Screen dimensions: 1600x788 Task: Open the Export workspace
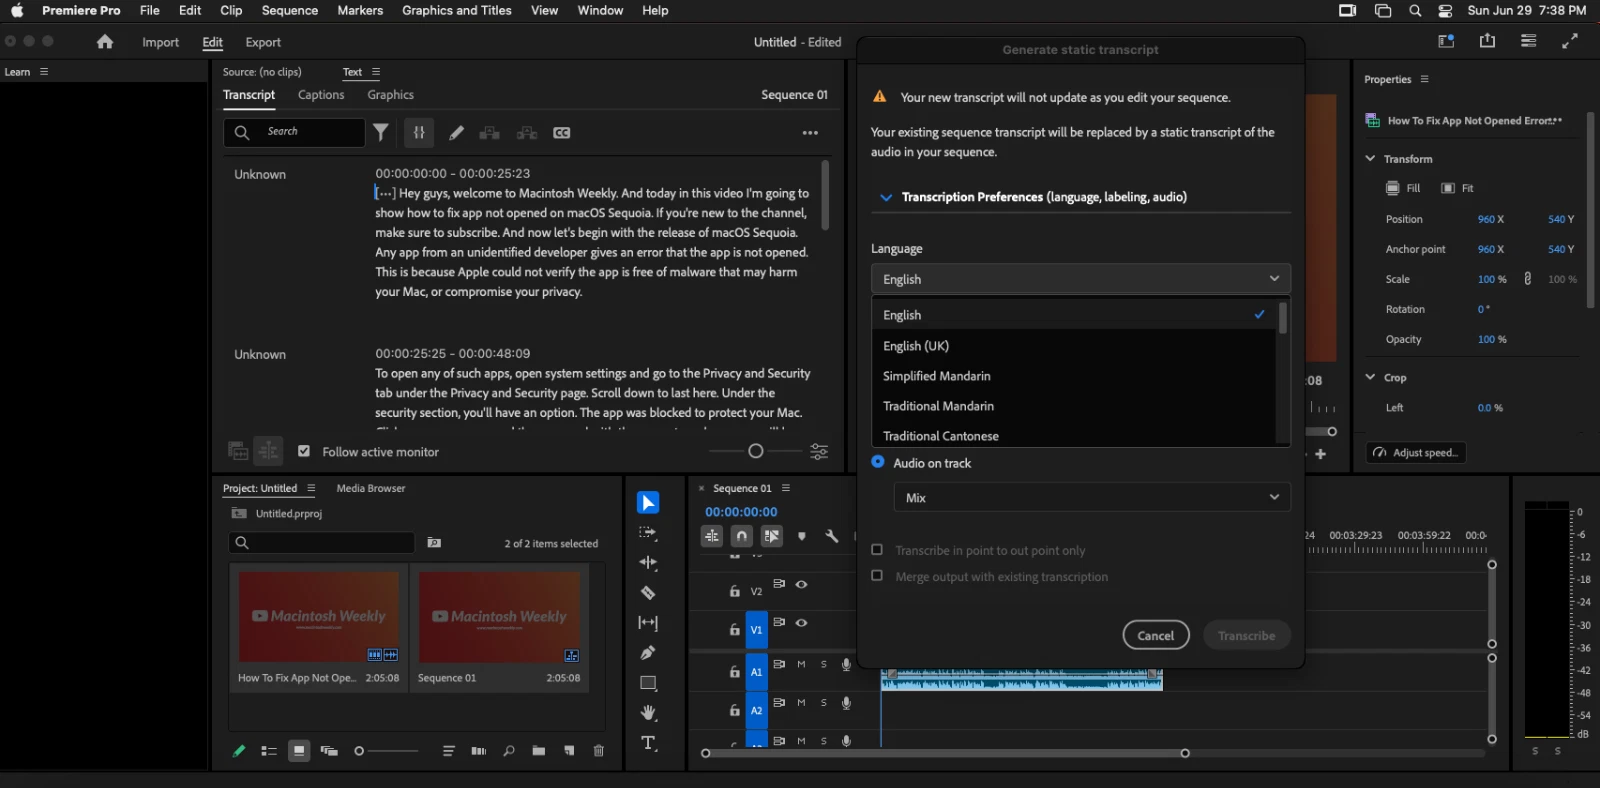tap(263, 42)
